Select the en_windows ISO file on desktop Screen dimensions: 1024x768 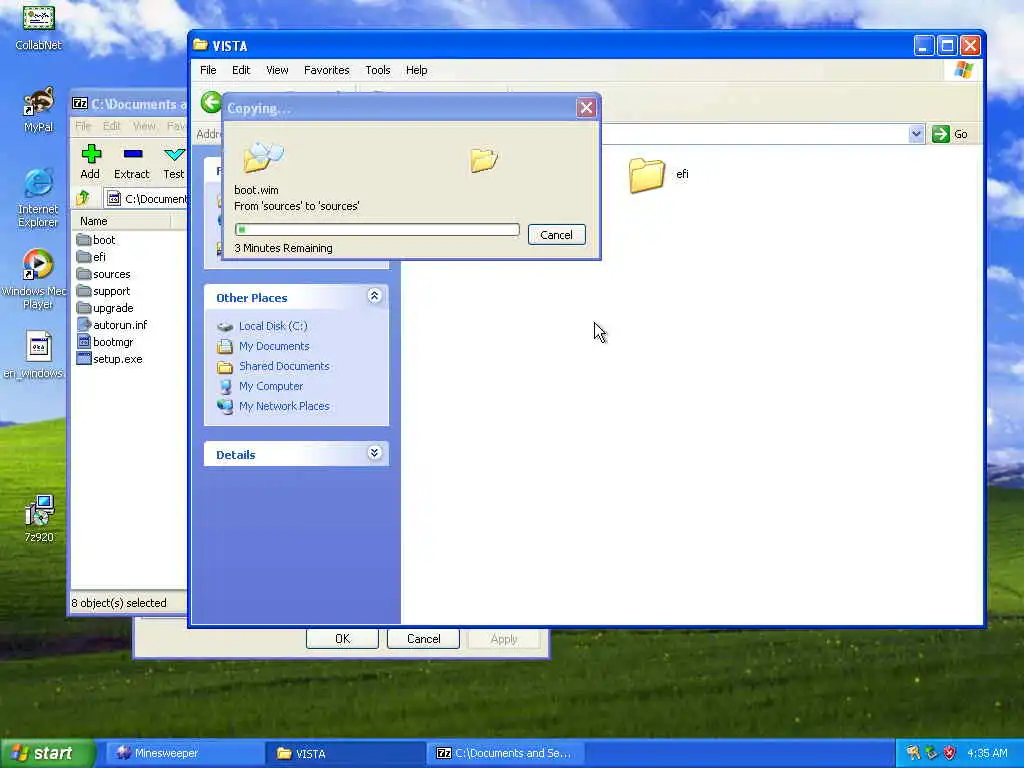35,355
